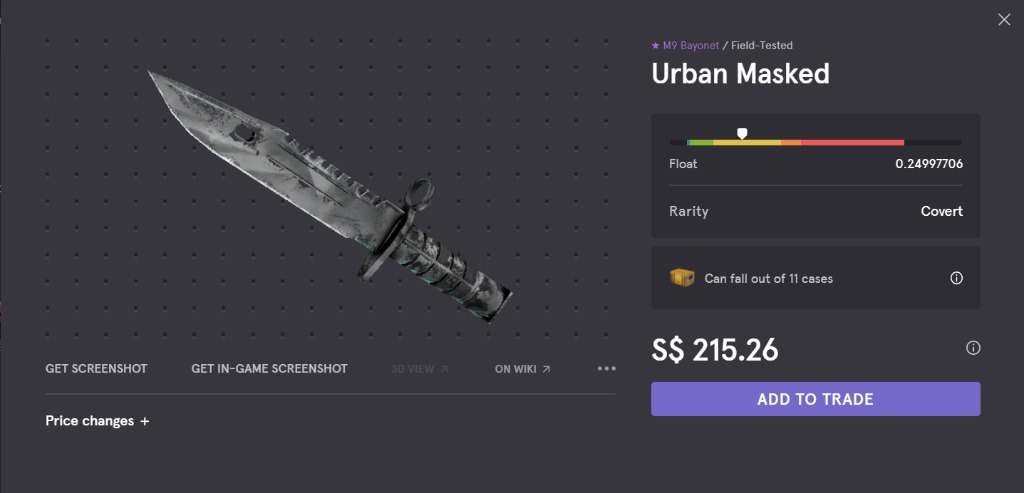Click the info icon next to price
The width and height of the screenshot is (1024, 493).
[973, 348]
